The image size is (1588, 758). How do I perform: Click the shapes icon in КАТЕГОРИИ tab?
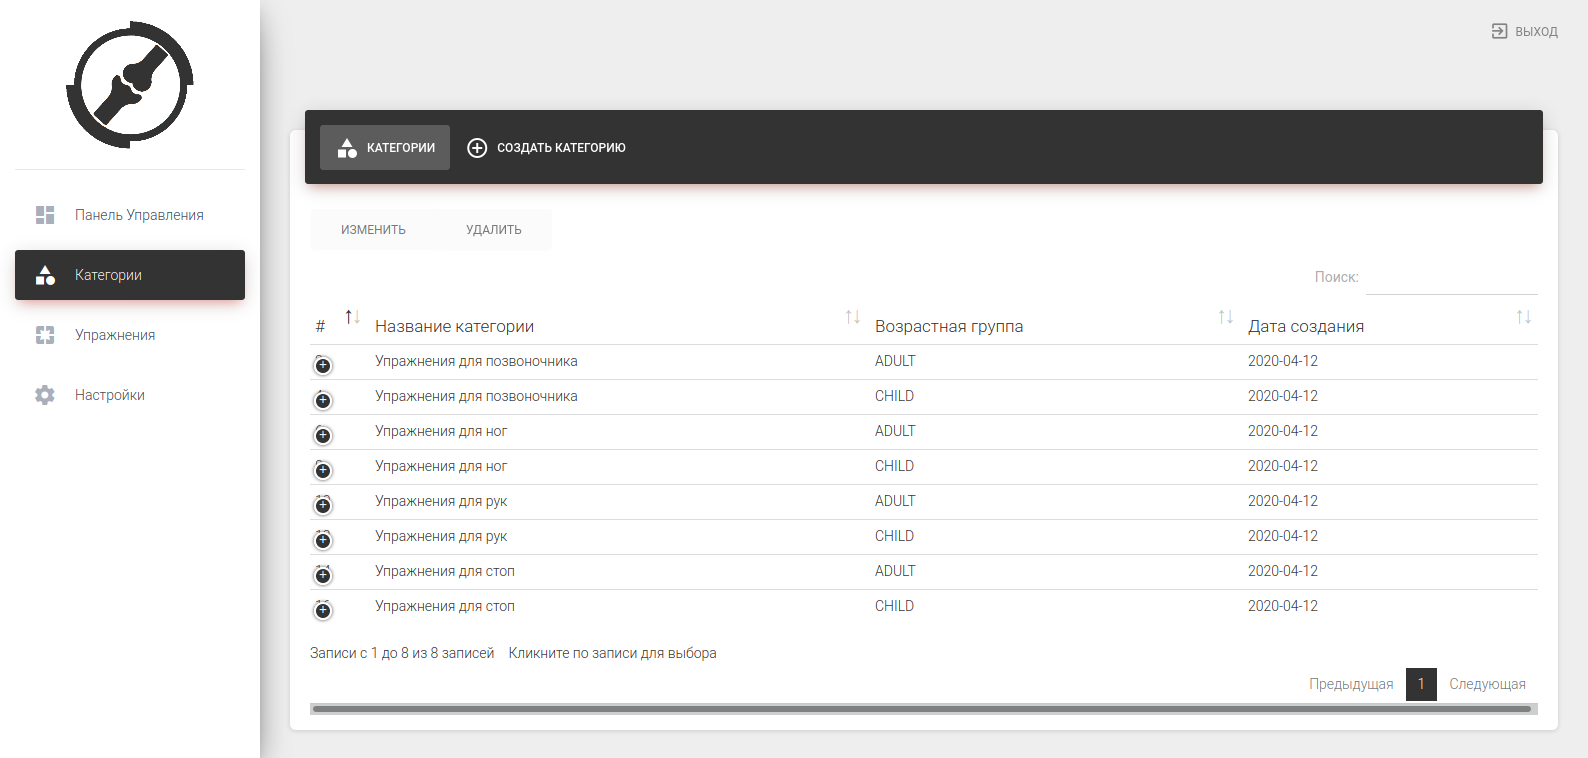pyautogui.click(x=347, y=148)
